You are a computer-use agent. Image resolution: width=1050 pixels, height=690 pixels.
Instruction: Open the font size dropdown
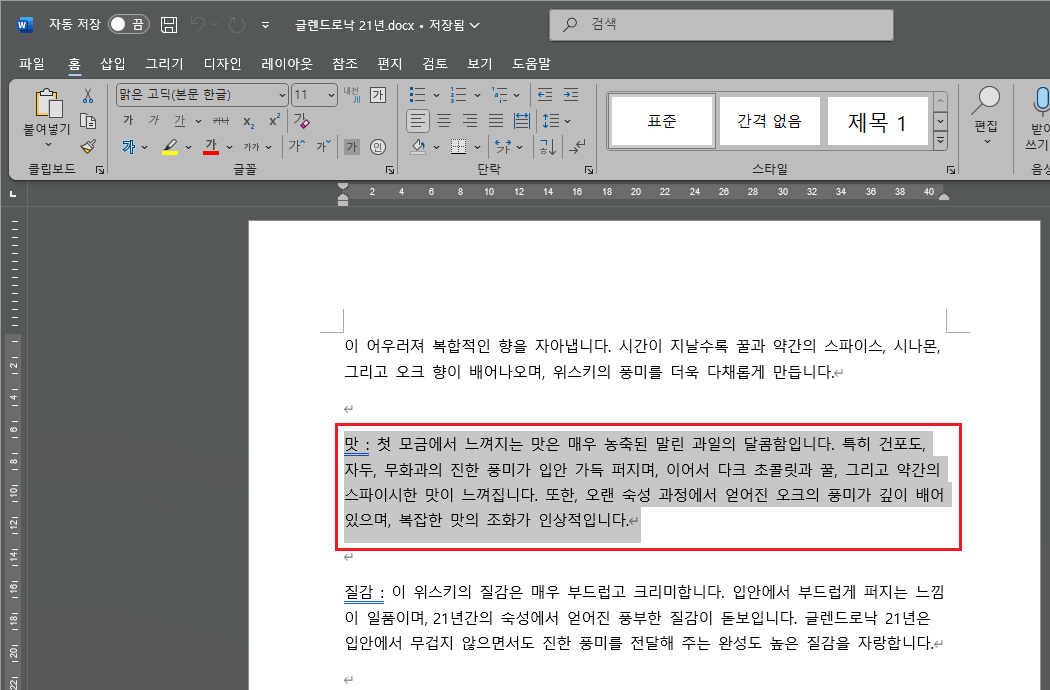point(331,95)
